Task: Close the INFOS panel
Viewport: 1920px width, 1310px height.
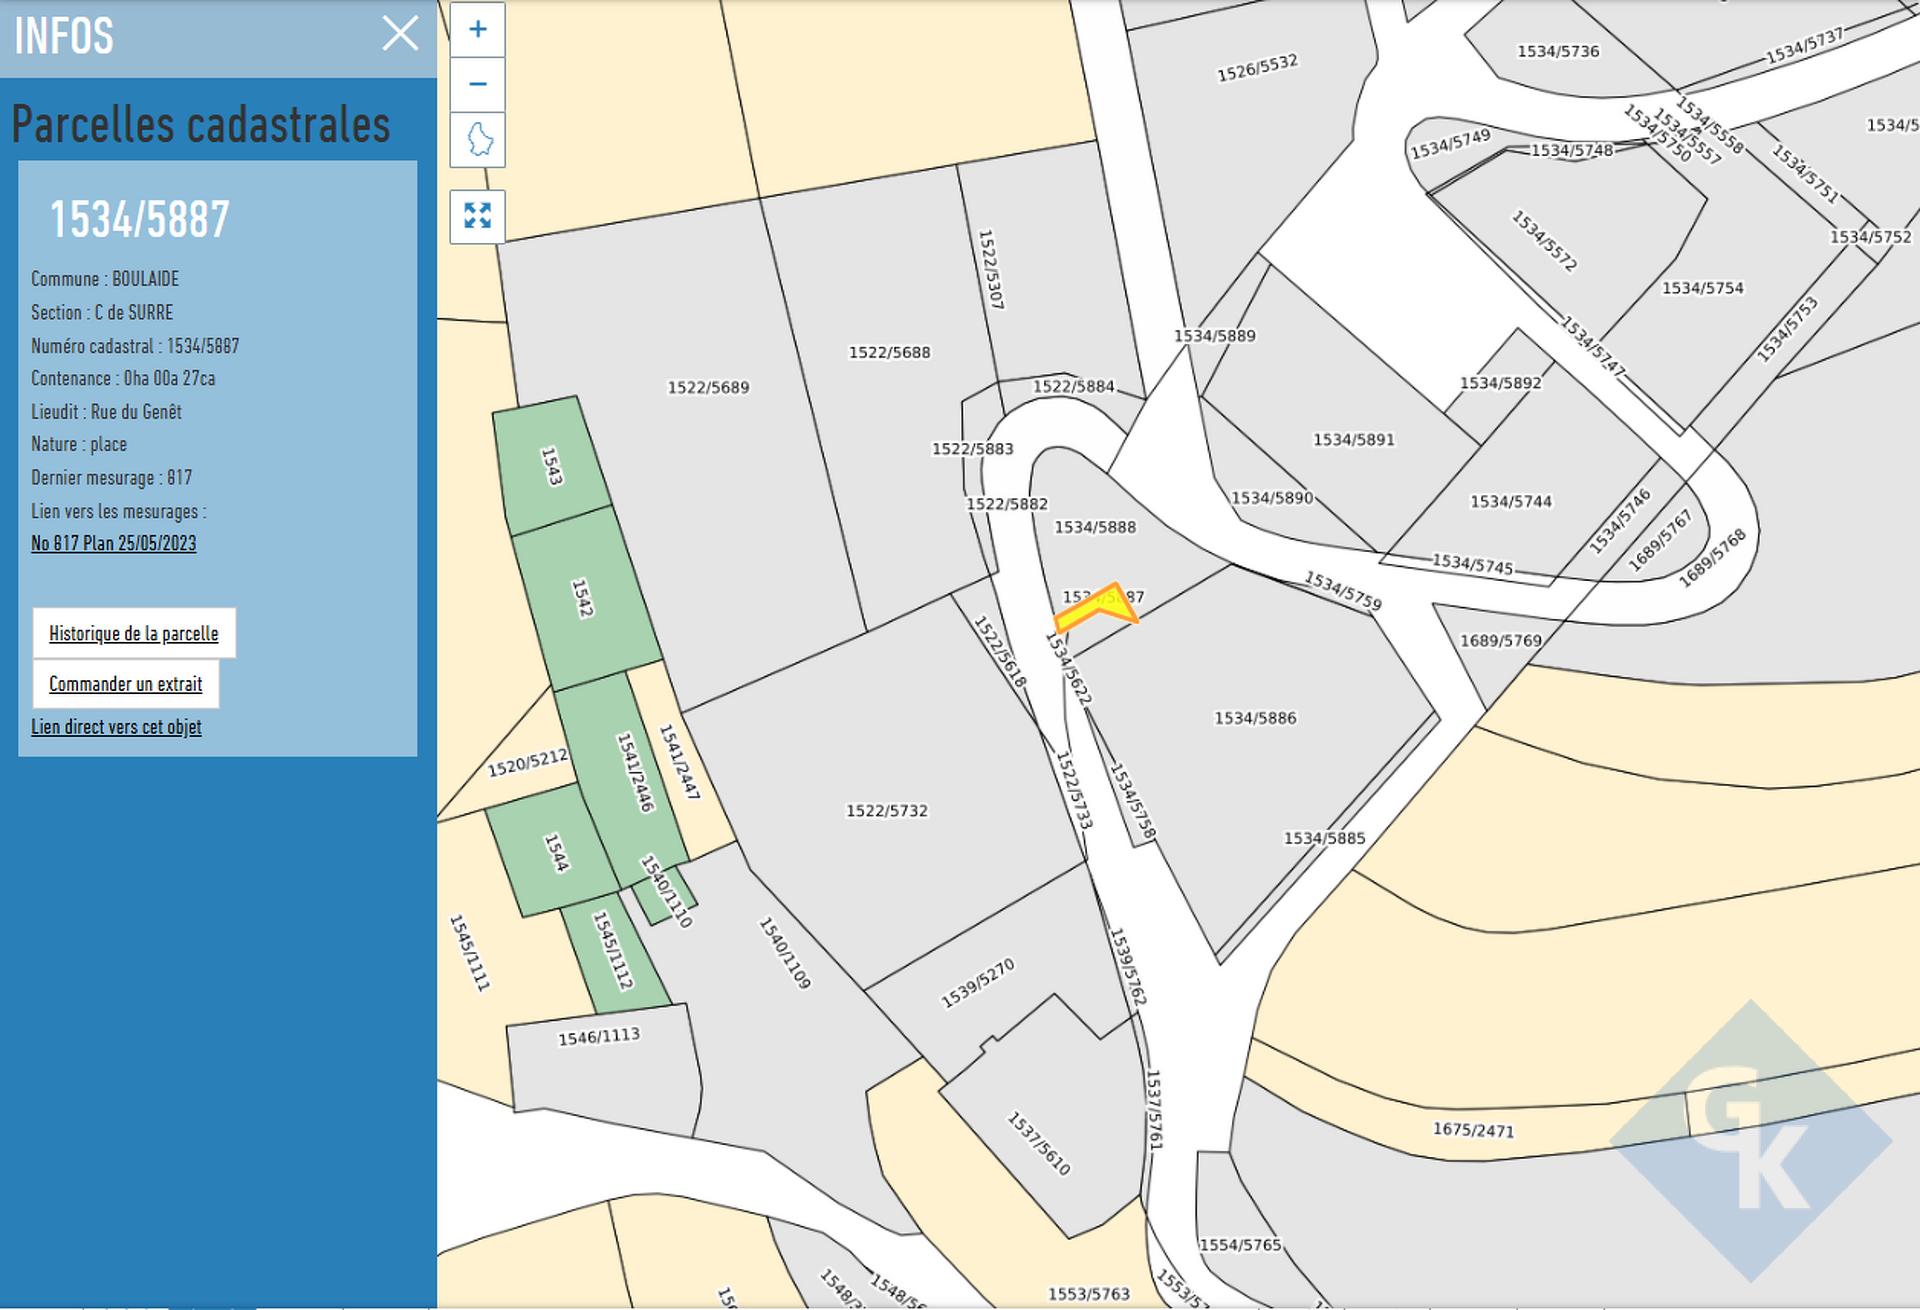Action: [400, 34]
